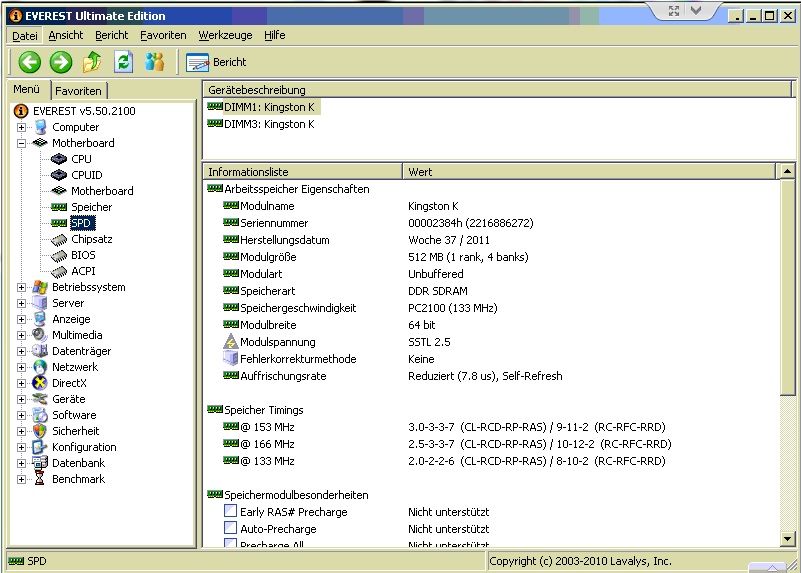
Task: Select the SPD tree item
Action: pyautogui.click(x=81, y=223)
